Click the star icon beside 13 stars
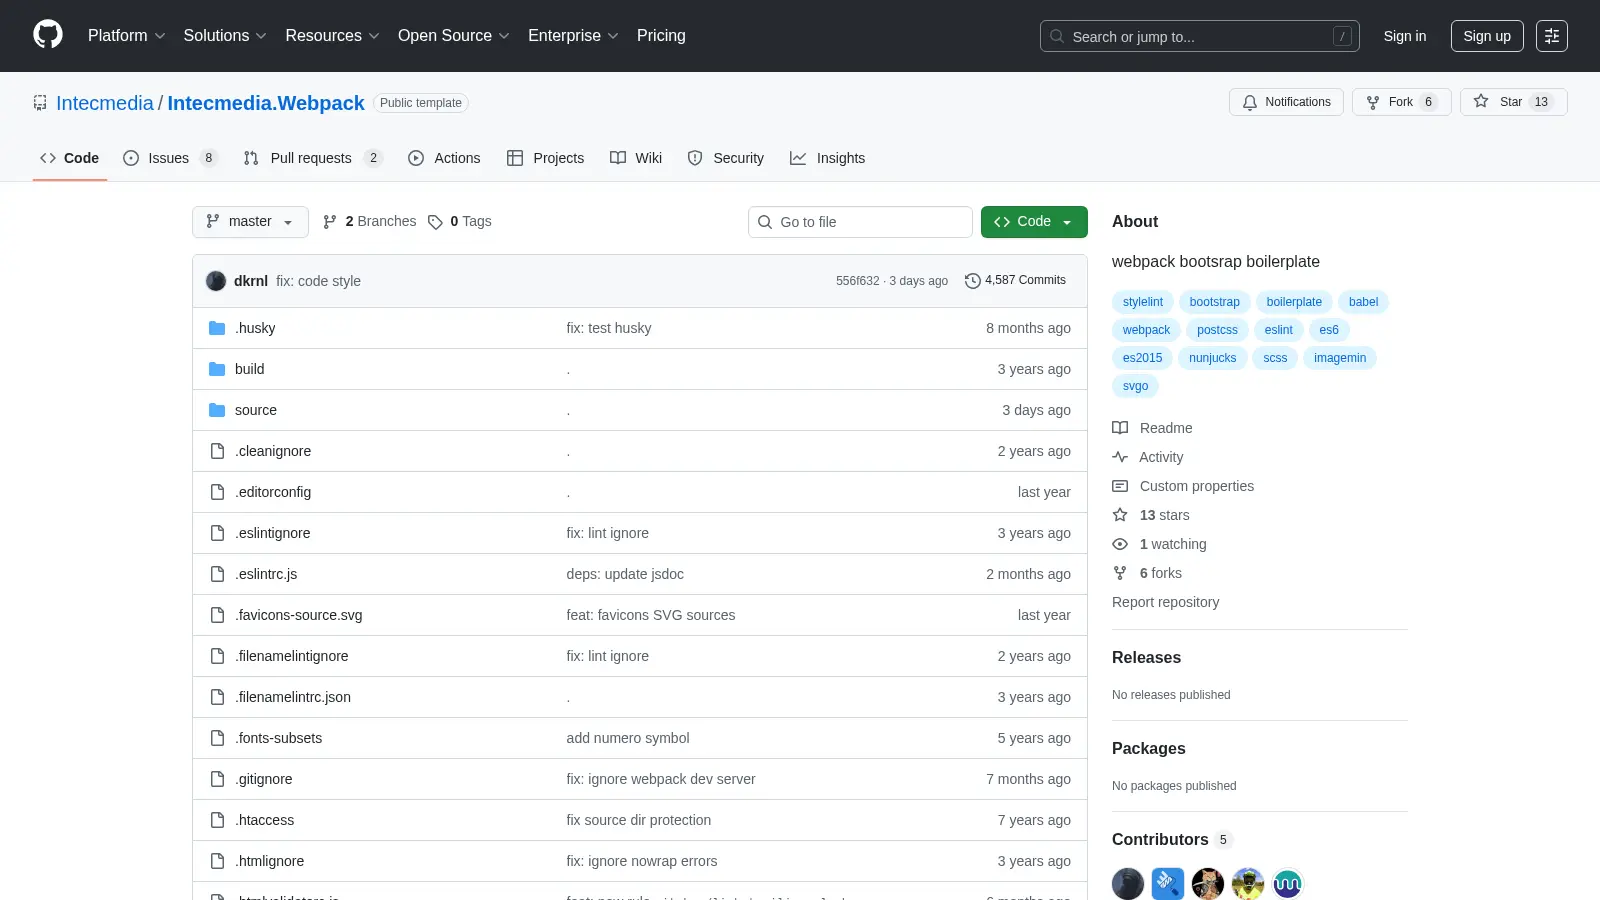The width and height of the screenshot is (1600, 900). click(1120, 515)
